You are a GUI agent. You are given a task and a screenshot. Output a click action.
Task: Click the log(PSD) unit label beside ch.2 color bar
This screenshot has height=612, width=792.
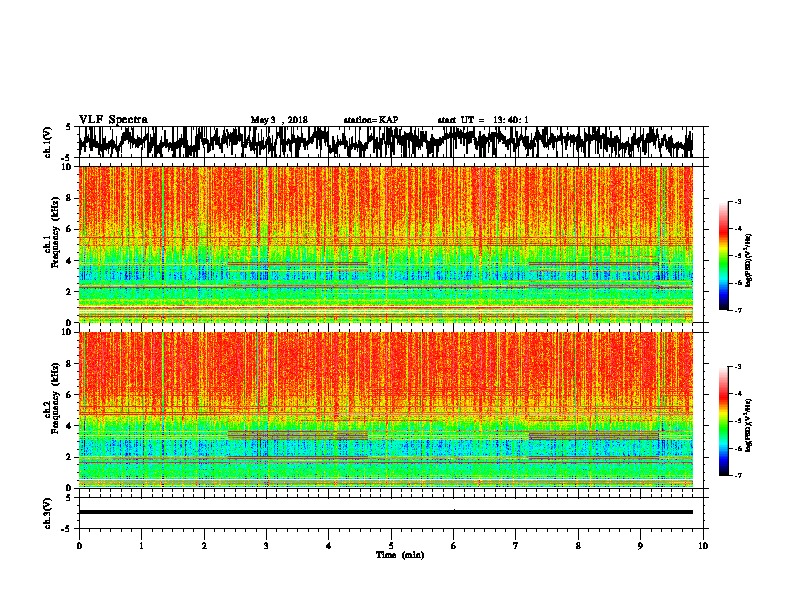tap(749, 425)
